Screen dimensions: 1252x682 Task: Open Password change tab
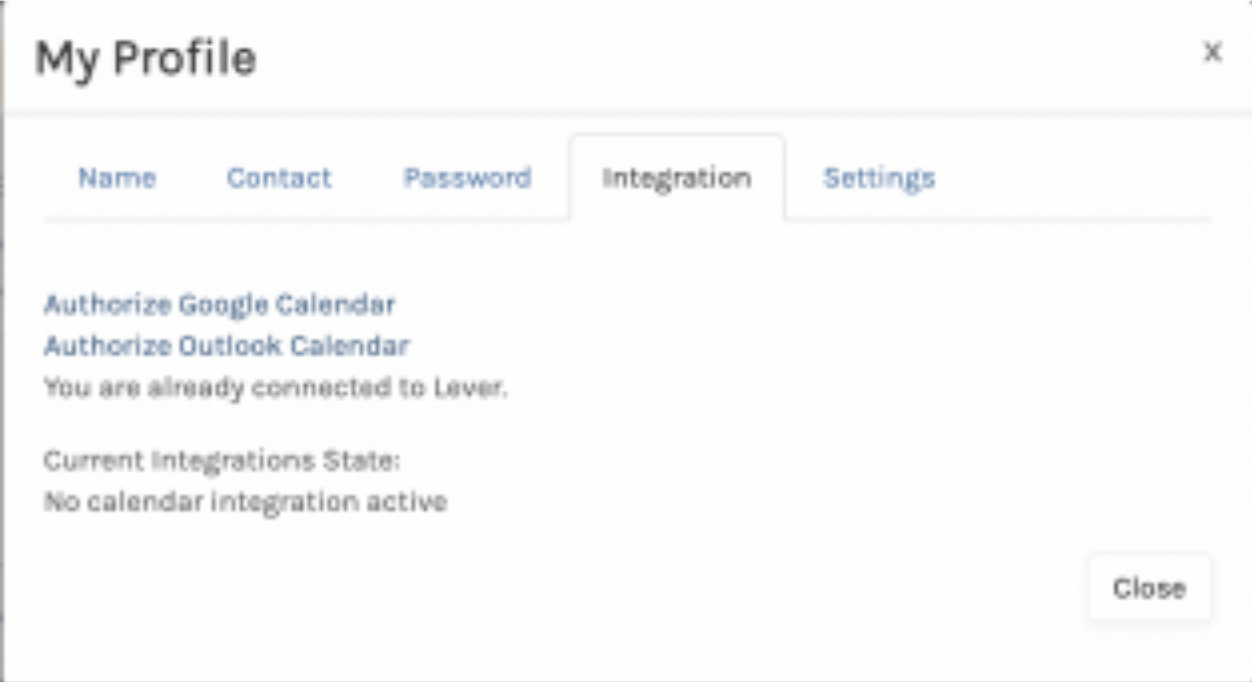click(x=467, y=178)
